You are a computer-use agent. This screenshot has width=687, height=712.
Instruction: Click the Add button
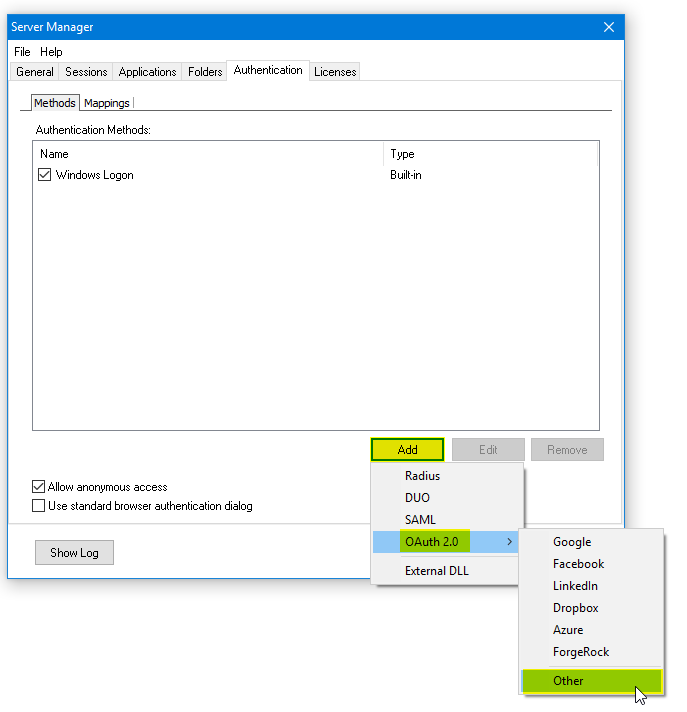407,450
